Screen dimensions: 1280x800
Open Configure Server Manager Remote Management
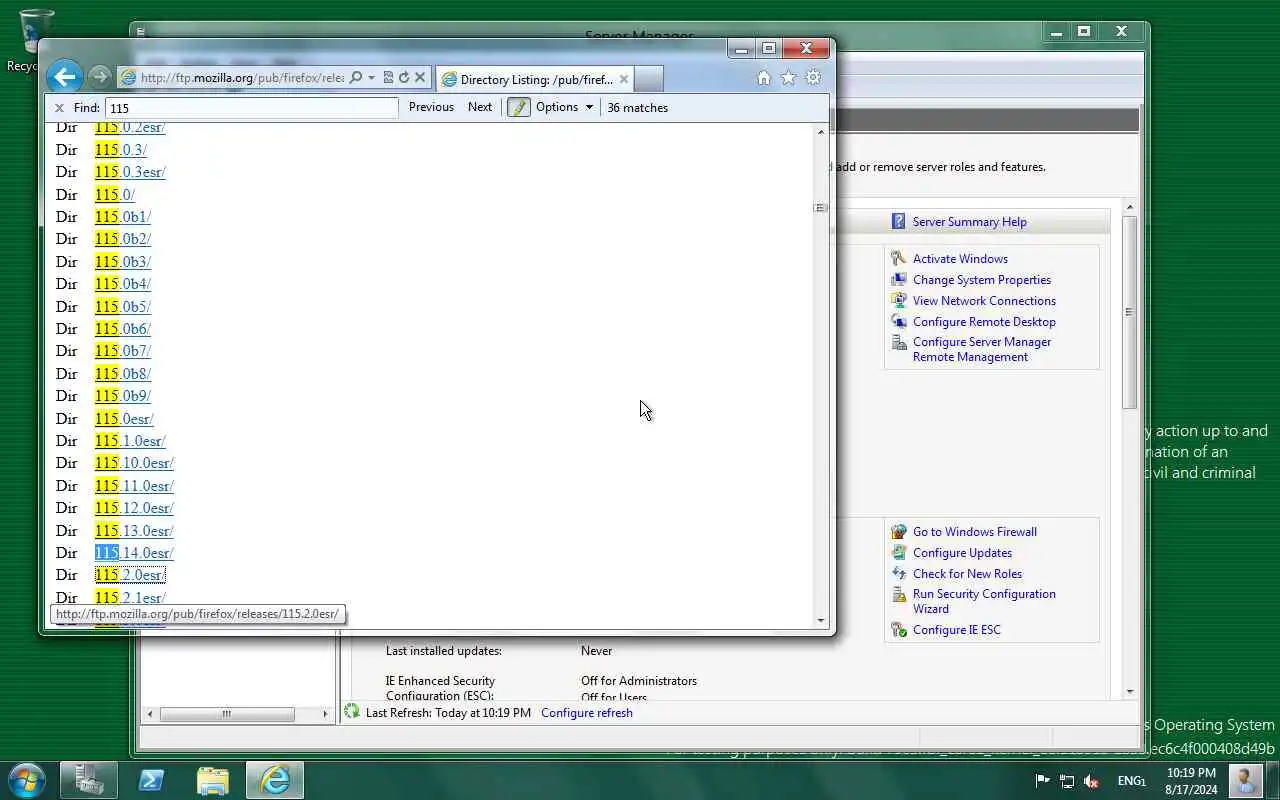coord(981,349)
